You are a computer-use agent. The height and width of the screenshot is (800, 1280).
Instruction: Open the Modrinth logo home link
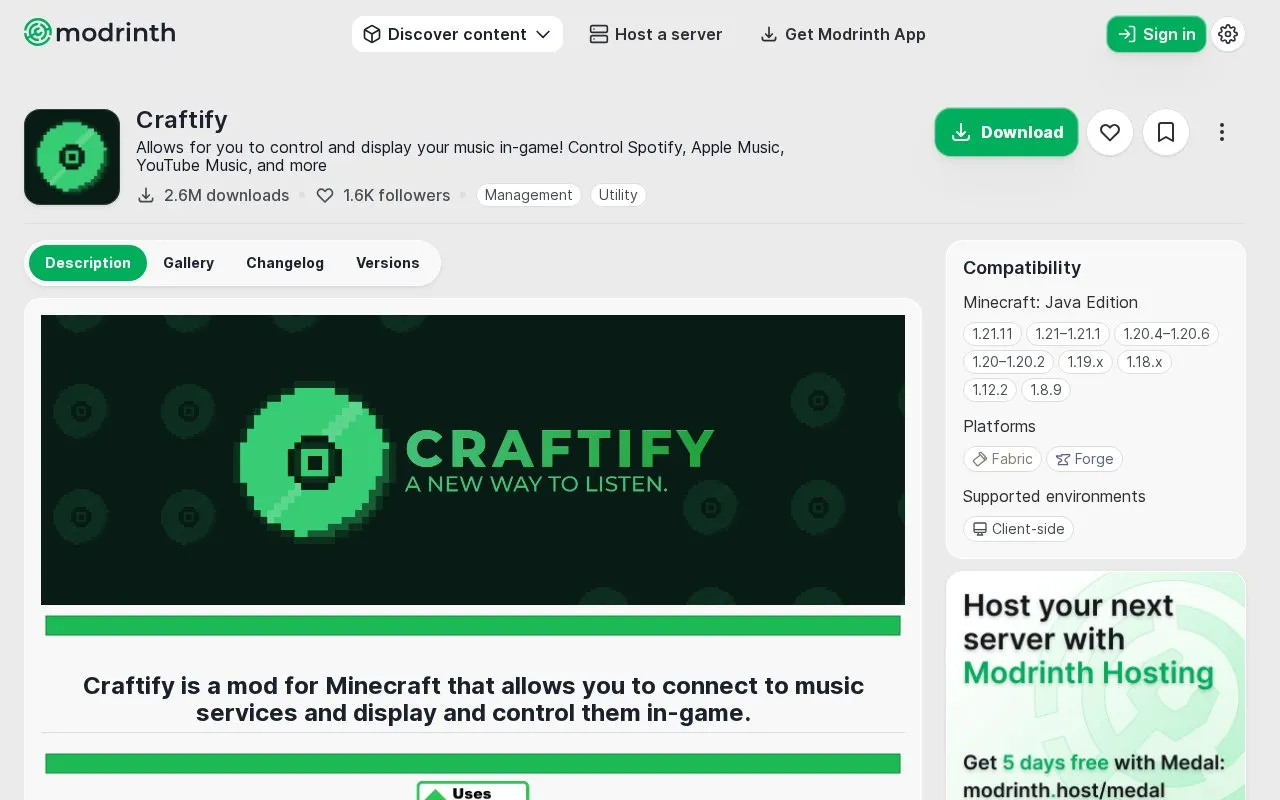coord(100,33)
